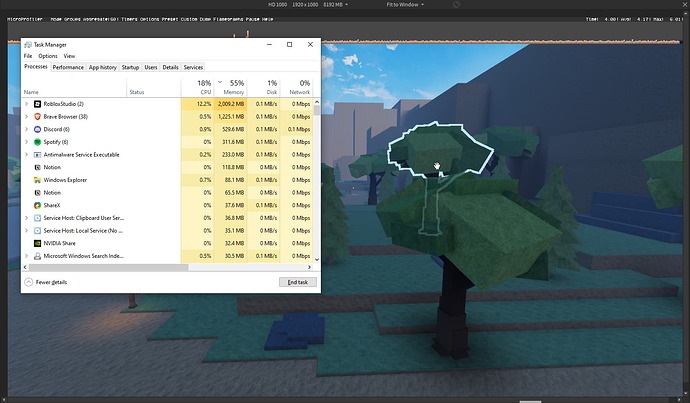The image size is (690, 403).
Task: Open the Fit to Window zoom dropdown
Action: [x=405, y=4]
